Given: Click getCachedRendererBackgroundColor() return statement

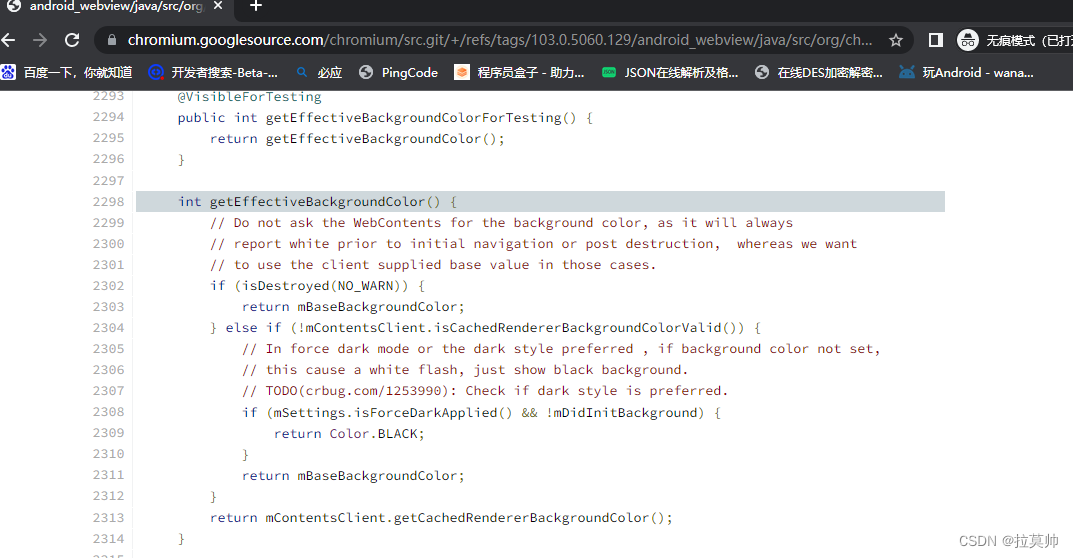Looking at the screenshot, I should pyautogui.click(x=441, y=518).
